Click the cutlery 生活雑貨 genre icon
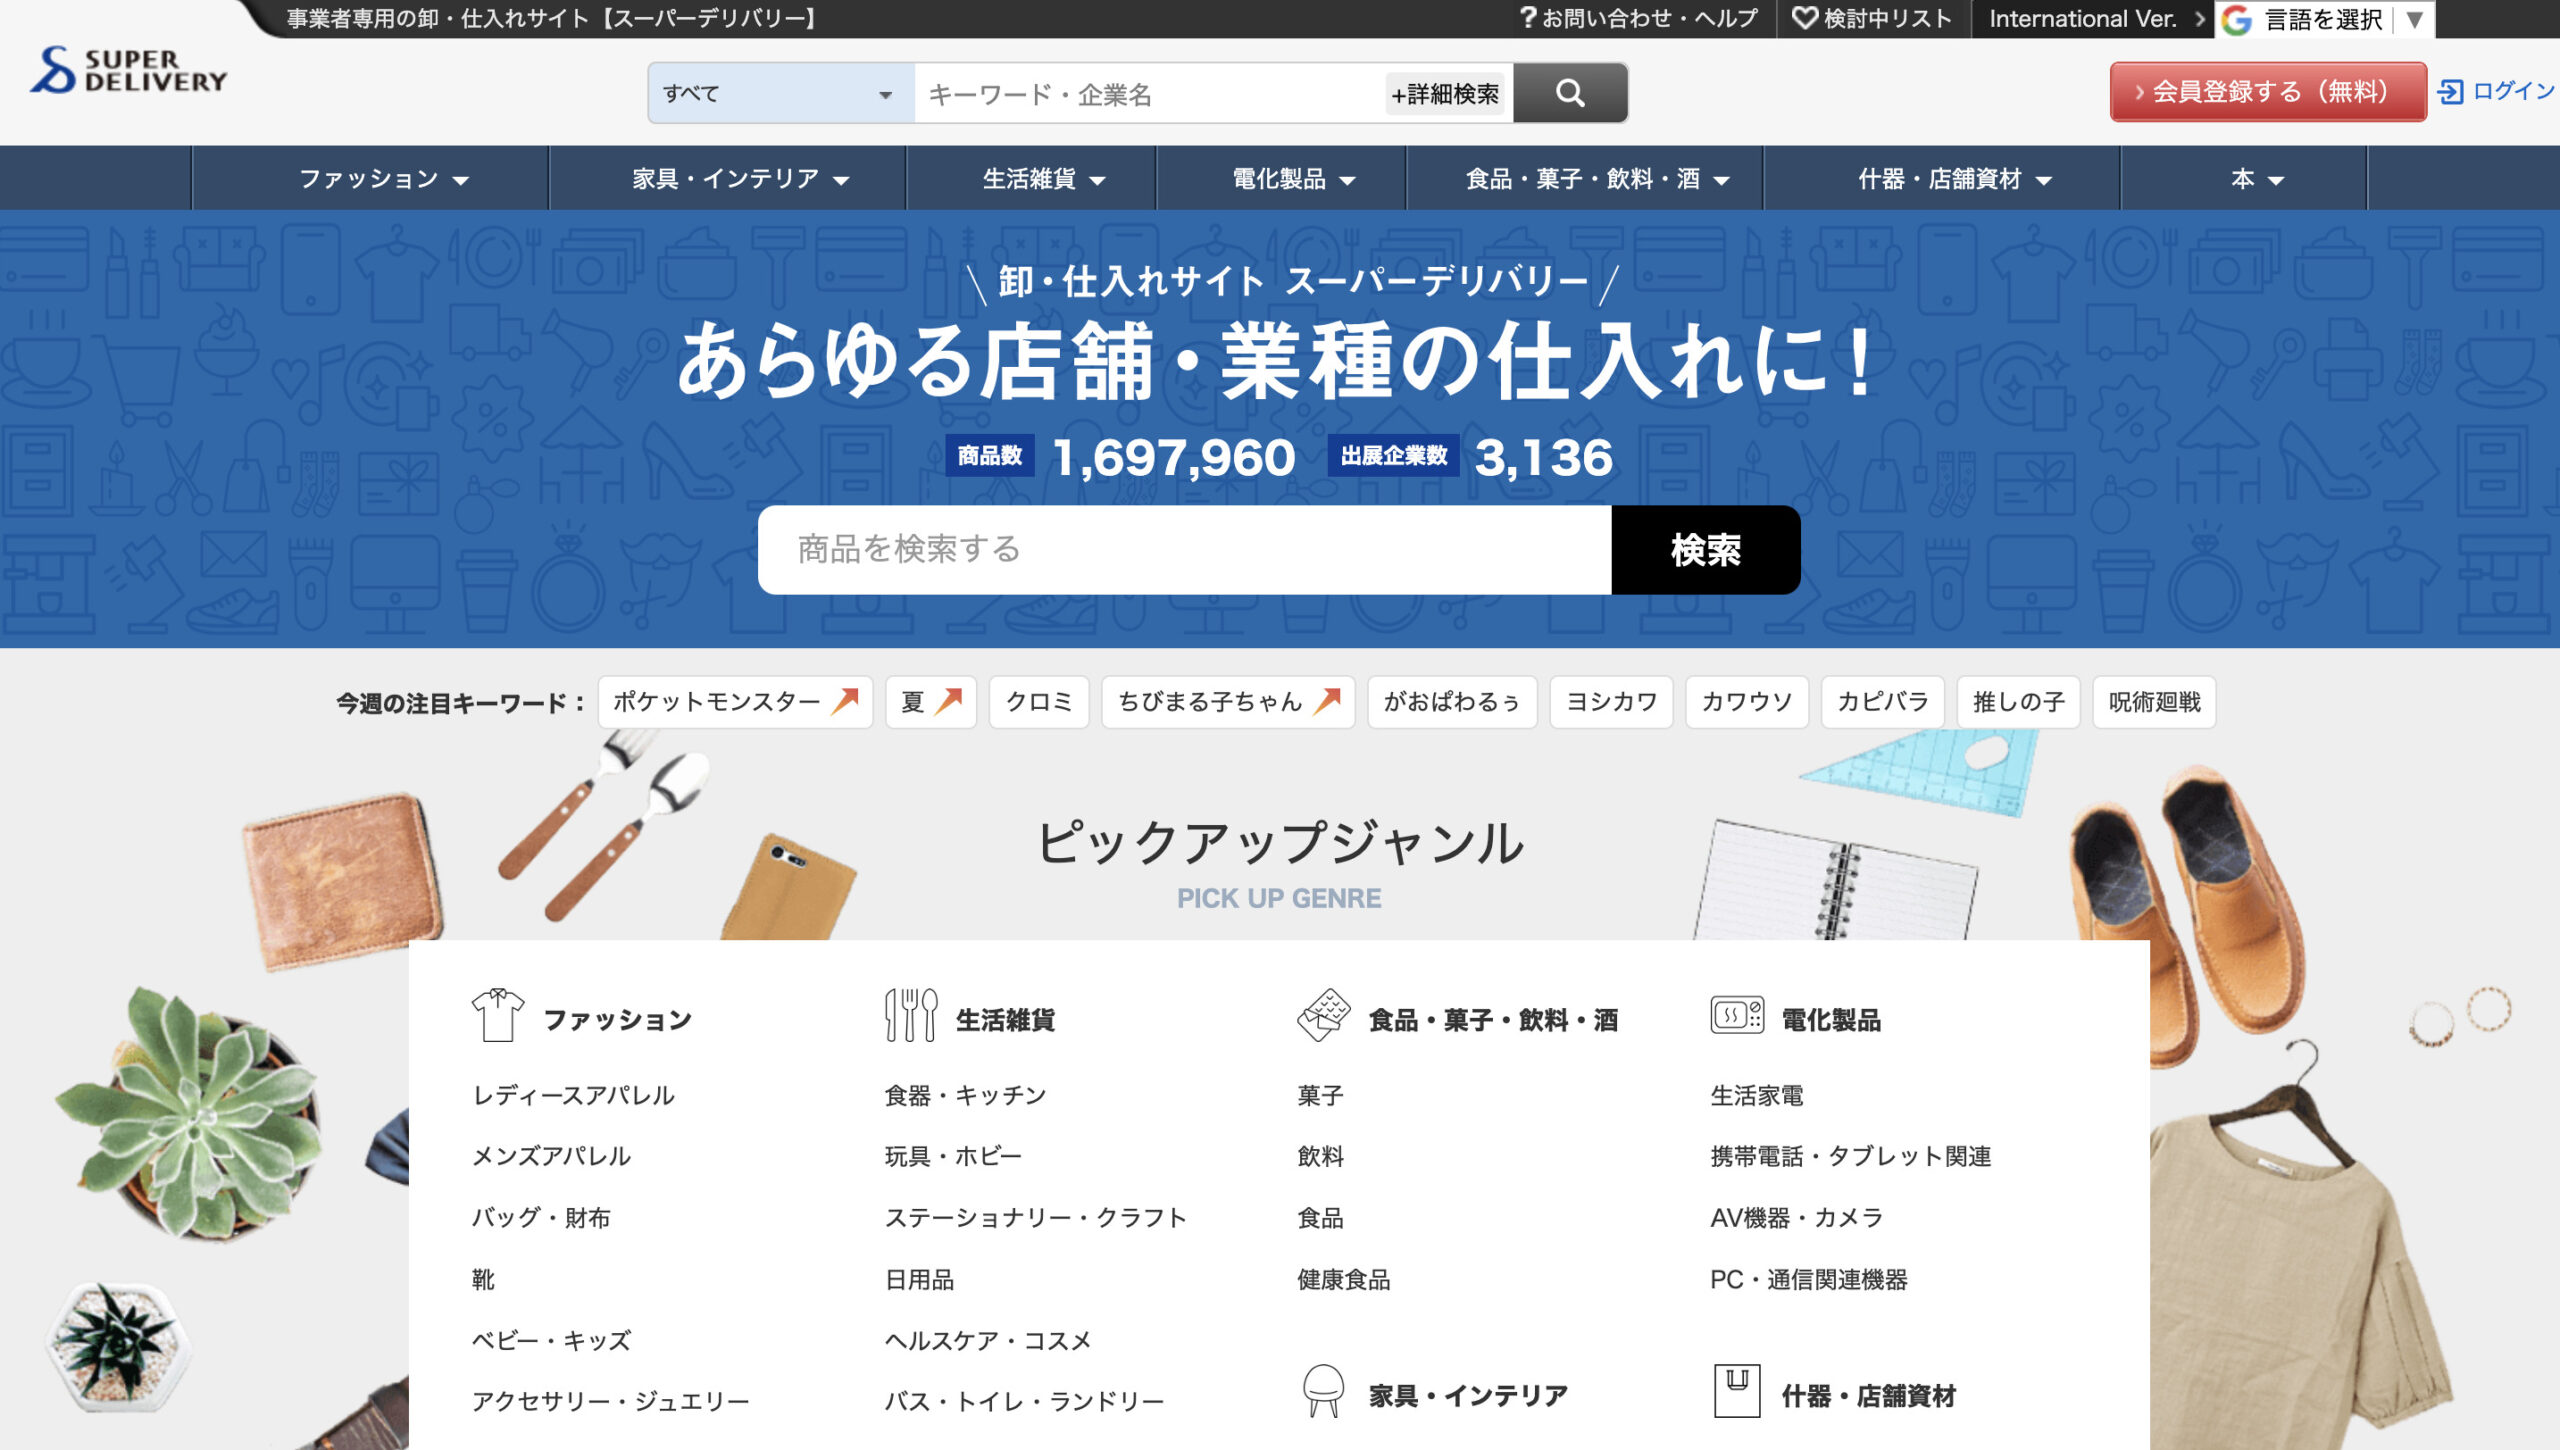 click(x=911, y=1015)
